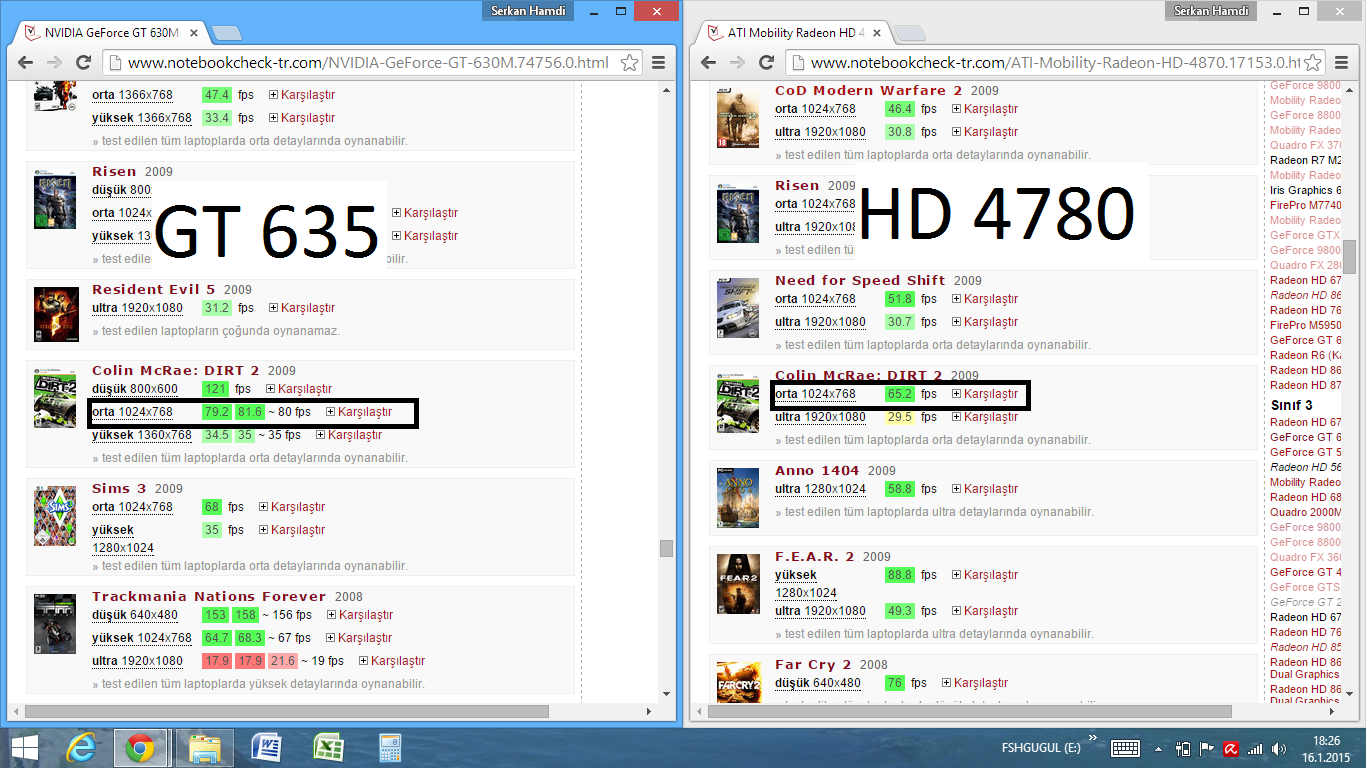
Task: Reload the GeForce GT 630M page
Action: pos(85,62)
